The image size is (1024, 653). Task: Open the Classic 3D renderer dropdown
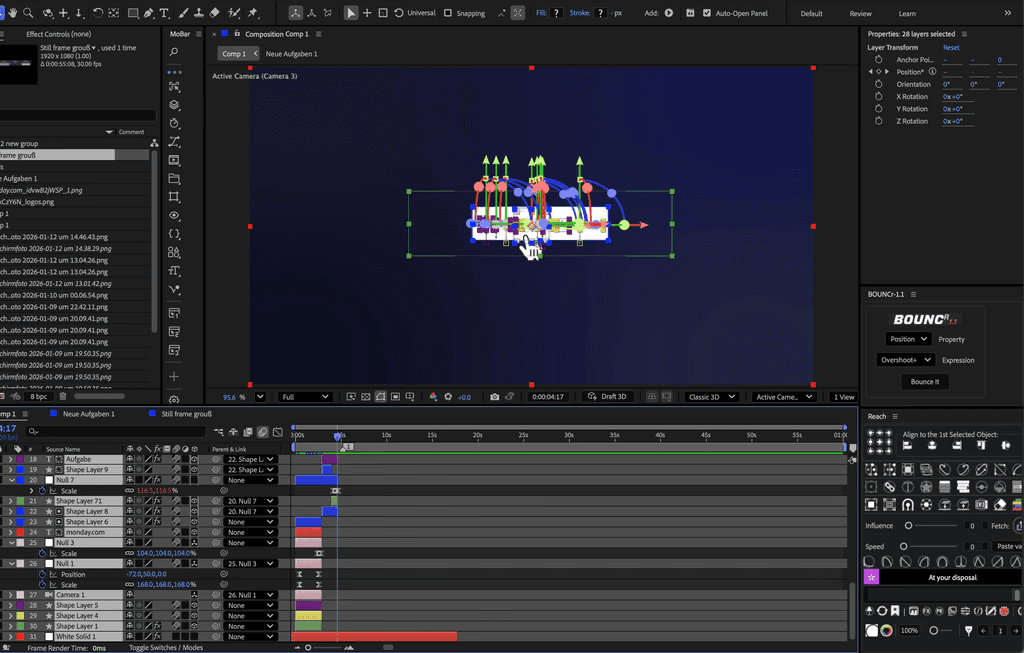point(711,396)
